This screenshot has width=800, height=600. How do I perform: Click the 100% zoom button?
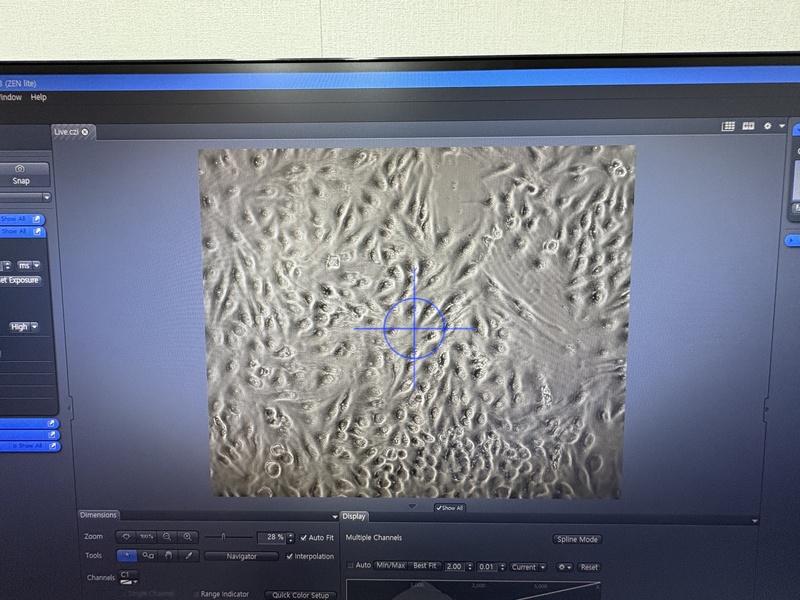147,537
